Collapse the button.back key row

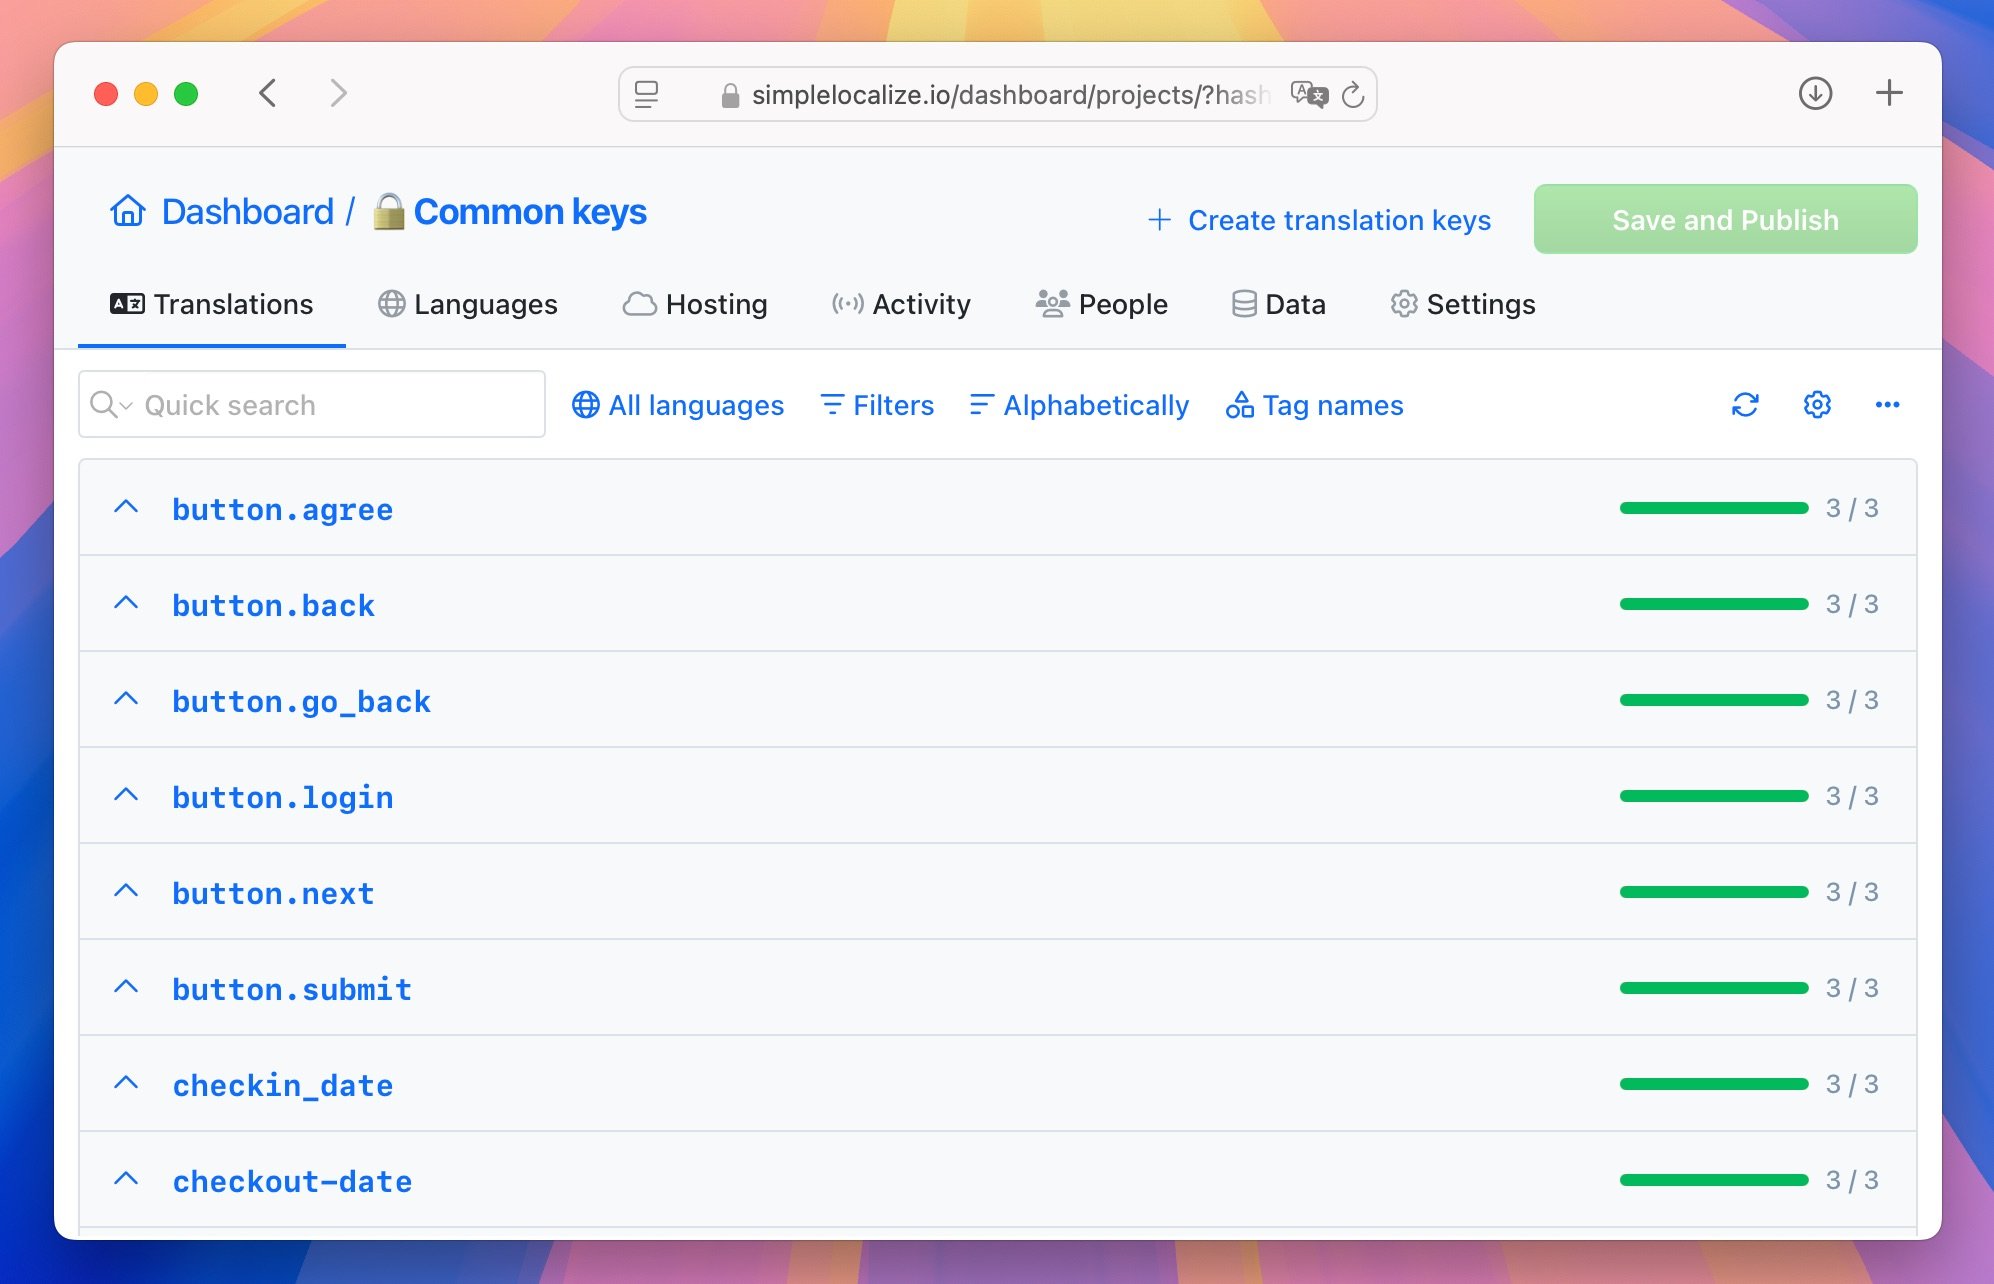pos(126,603)
